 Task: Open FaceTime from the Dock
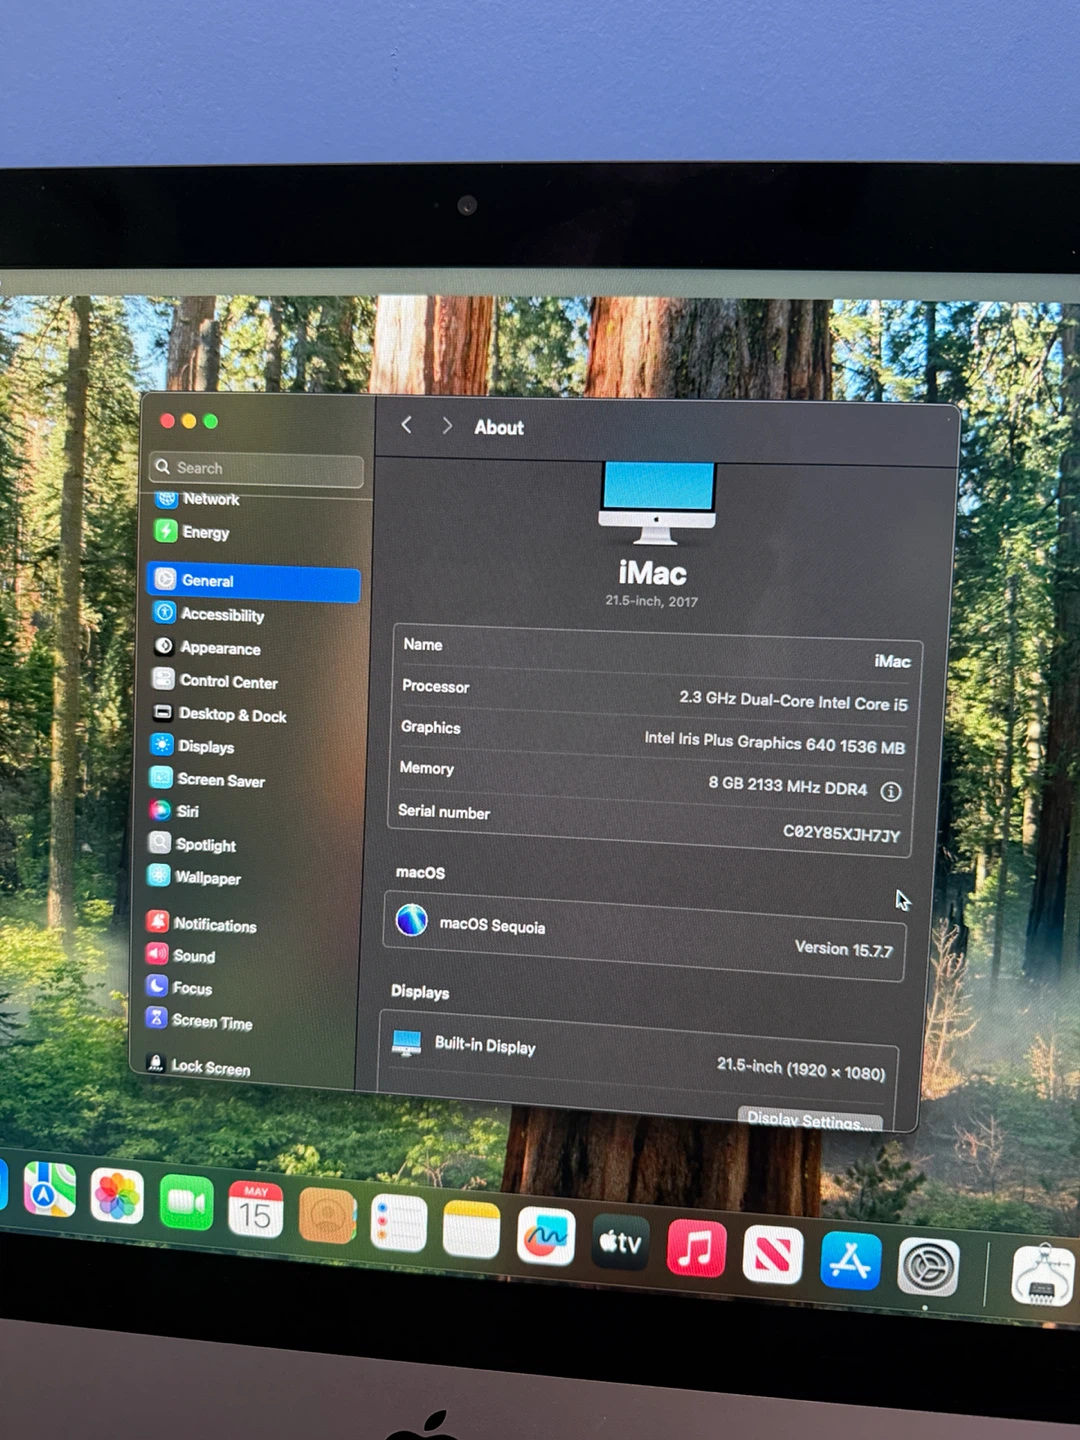[x=187, y=1203]
